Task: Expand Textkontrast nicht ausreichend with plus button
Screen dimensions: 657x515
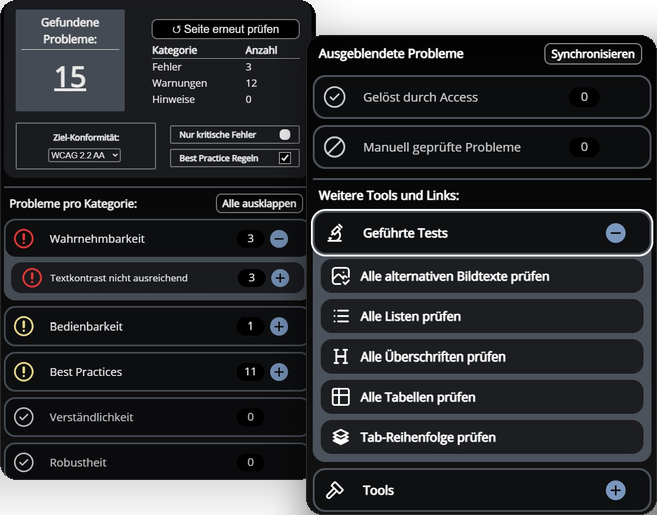Action: pos(280,278)
